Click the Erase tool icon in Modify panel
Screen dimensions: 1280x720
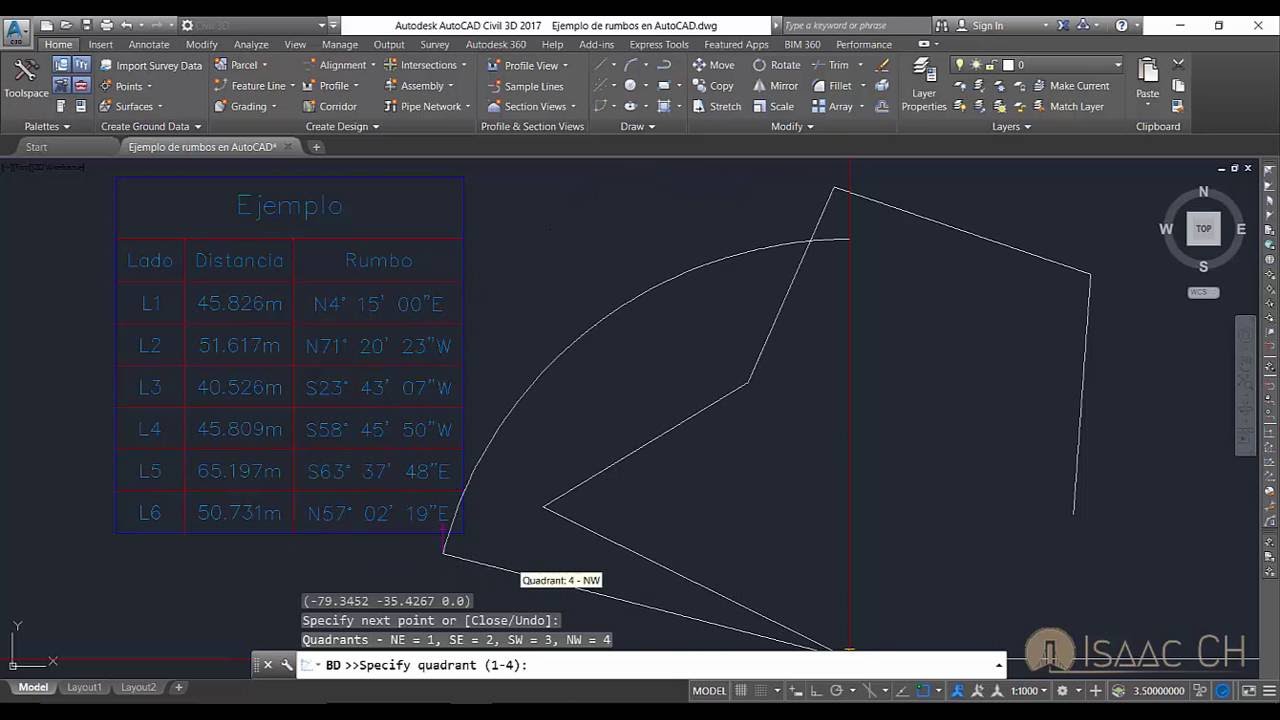pos(882,65)
